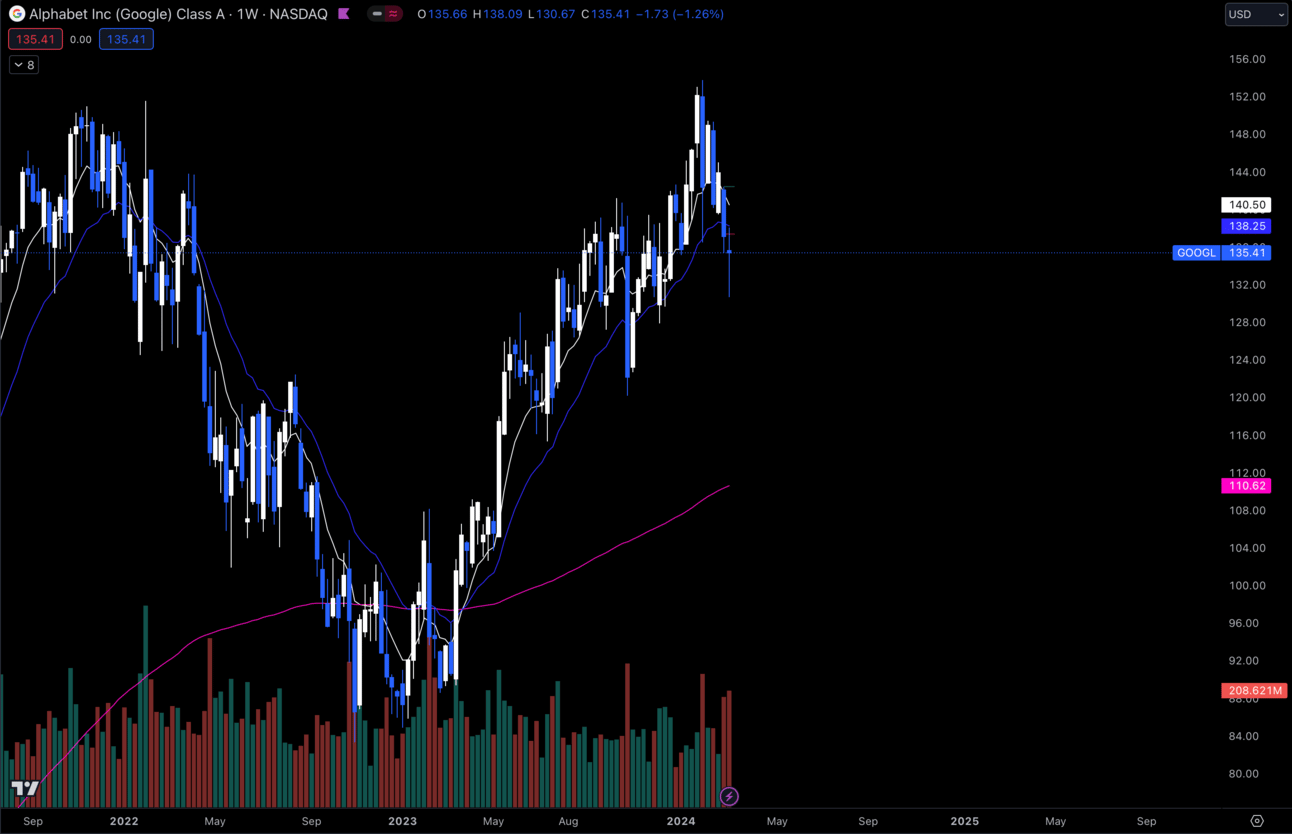Click the white 140.50 moving average price label
This screenshot has height=834, width=1292.
(1247, 205)
